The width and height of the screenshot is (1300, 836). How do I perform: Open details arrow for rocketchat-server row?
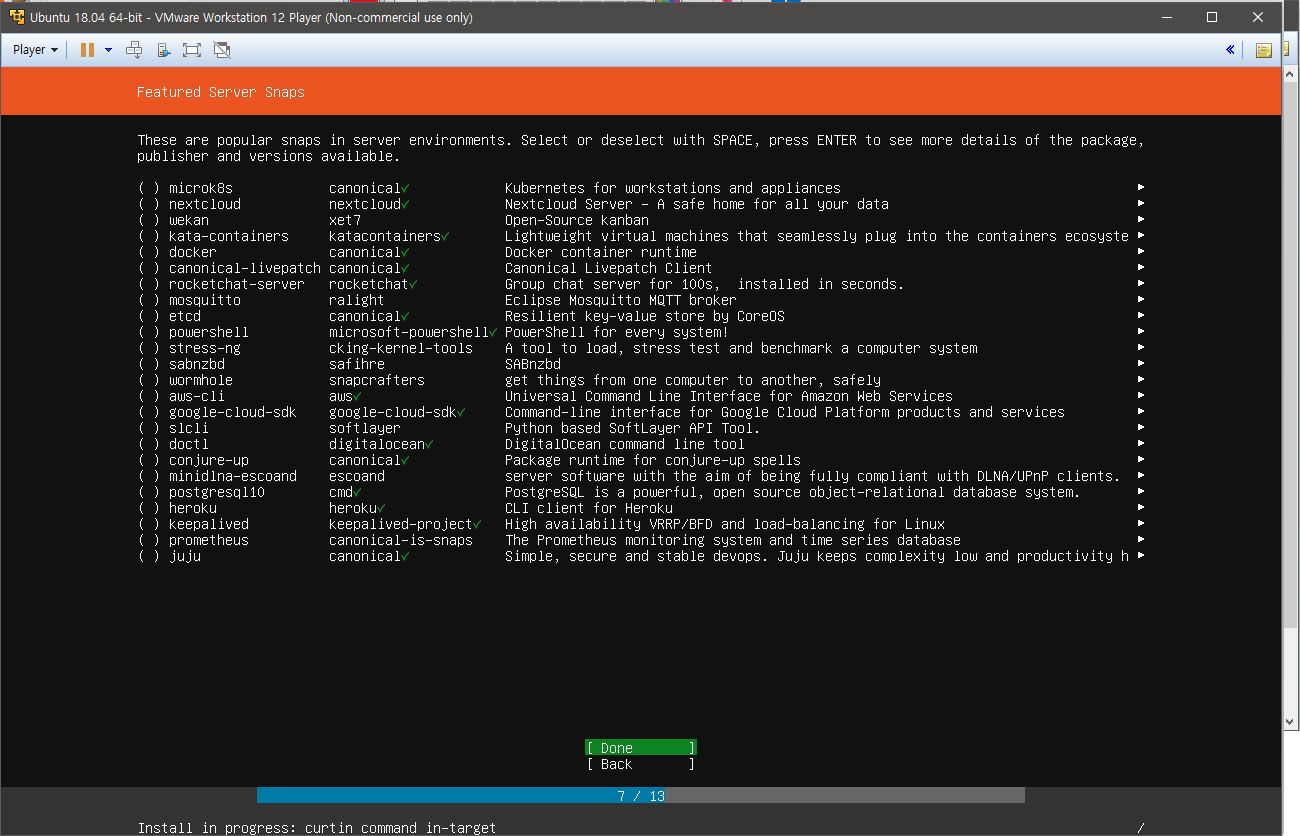coord(1141,284)
